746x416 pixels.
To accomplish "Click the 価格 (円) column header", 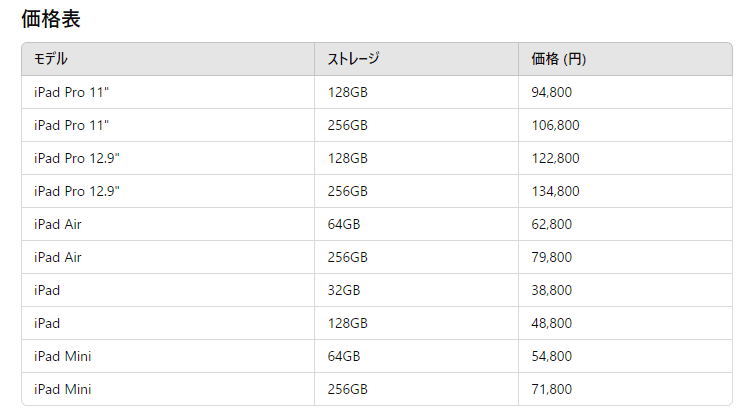I will pyautogui.click(x=559, y=59).
